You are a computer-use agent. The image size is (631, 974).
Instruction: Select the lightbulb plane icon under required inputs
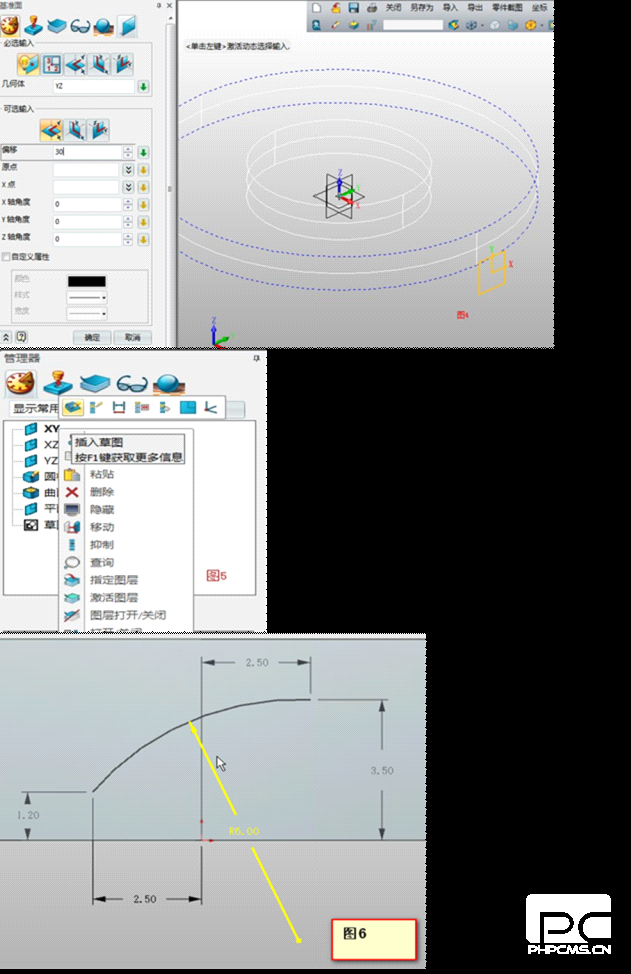[x=28, y=64]
